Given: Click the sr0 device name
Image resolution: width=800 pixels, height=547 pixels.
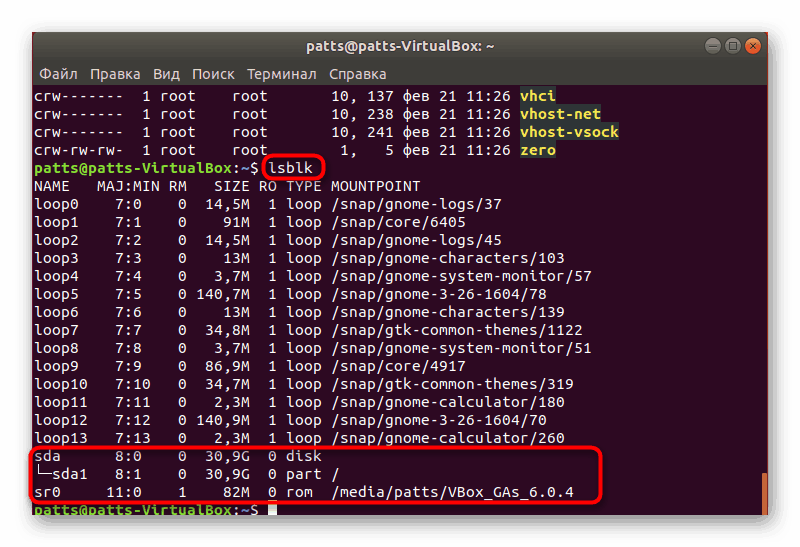Looking at the screenshot, I should [47, 492].
